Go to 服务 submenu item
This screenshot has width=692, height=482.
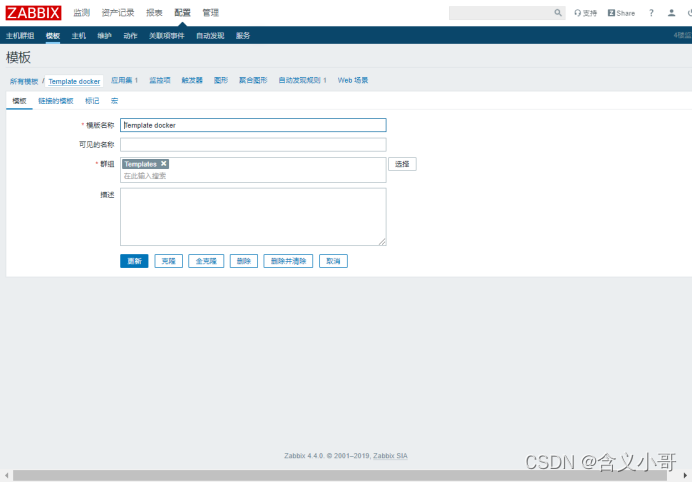(243, 36)
